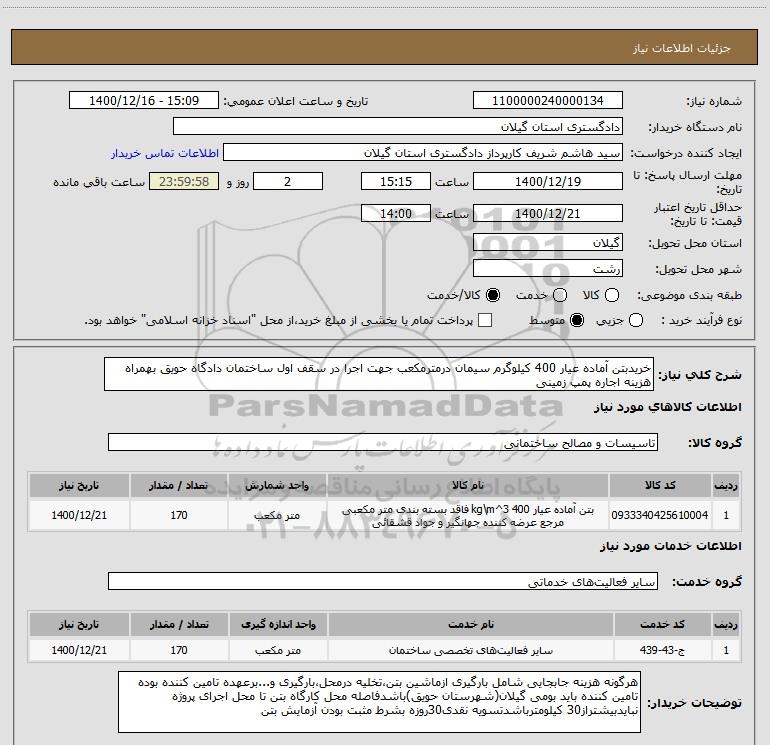This screenshot has height=745, width=770.
Task: Click the اطلاعات کالاهای مورد نیاز heading
Action: click(667, 407)
